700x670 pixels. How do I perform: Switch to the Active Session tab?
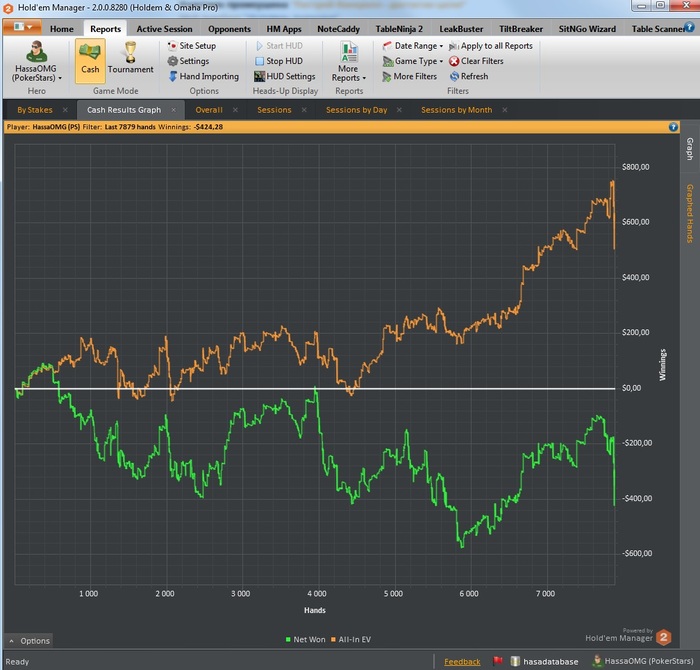point(164,29)
